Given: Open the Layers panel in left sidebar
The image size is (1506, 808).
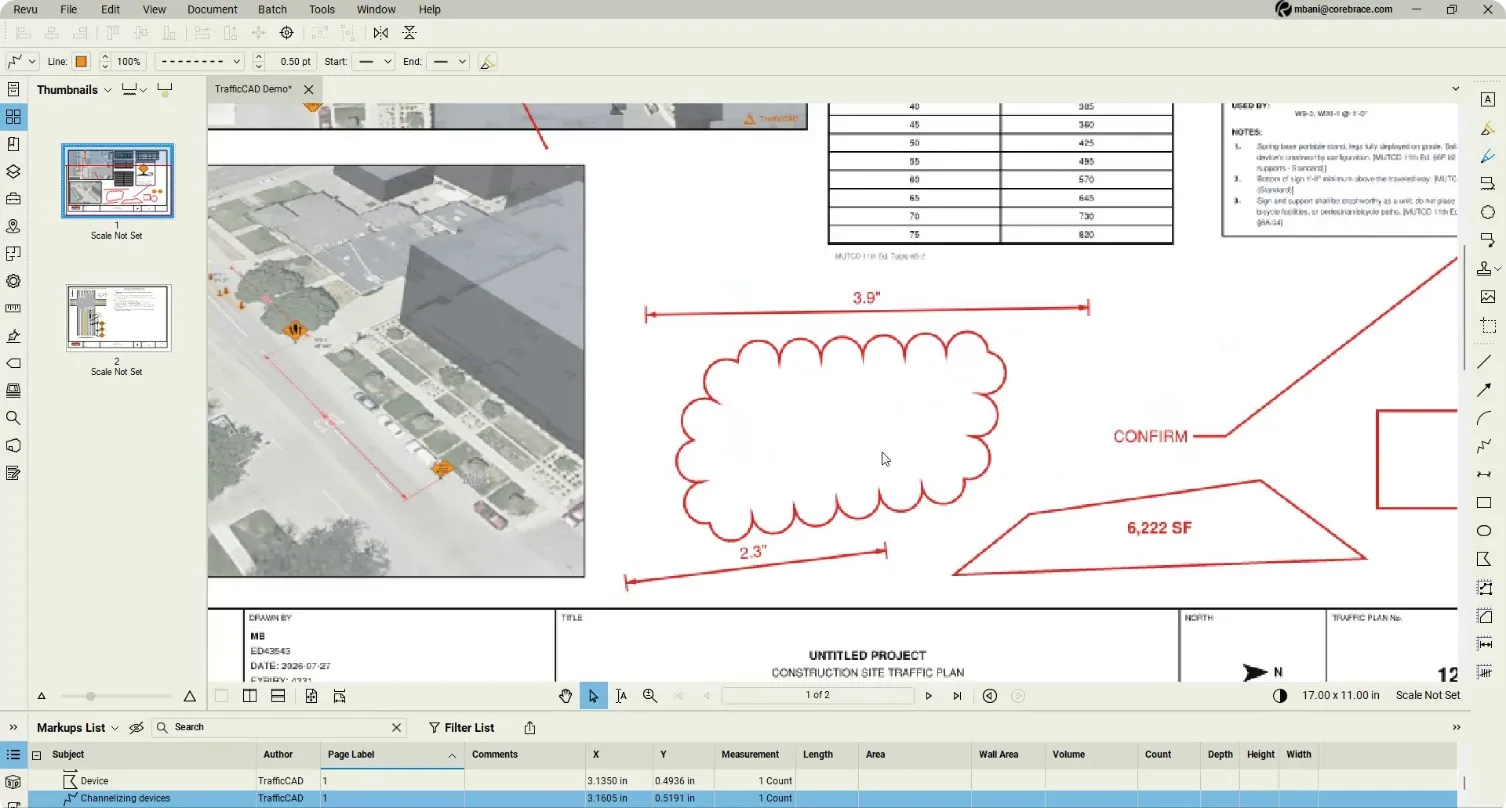Looking at the screenshot, I should (13, 172).
